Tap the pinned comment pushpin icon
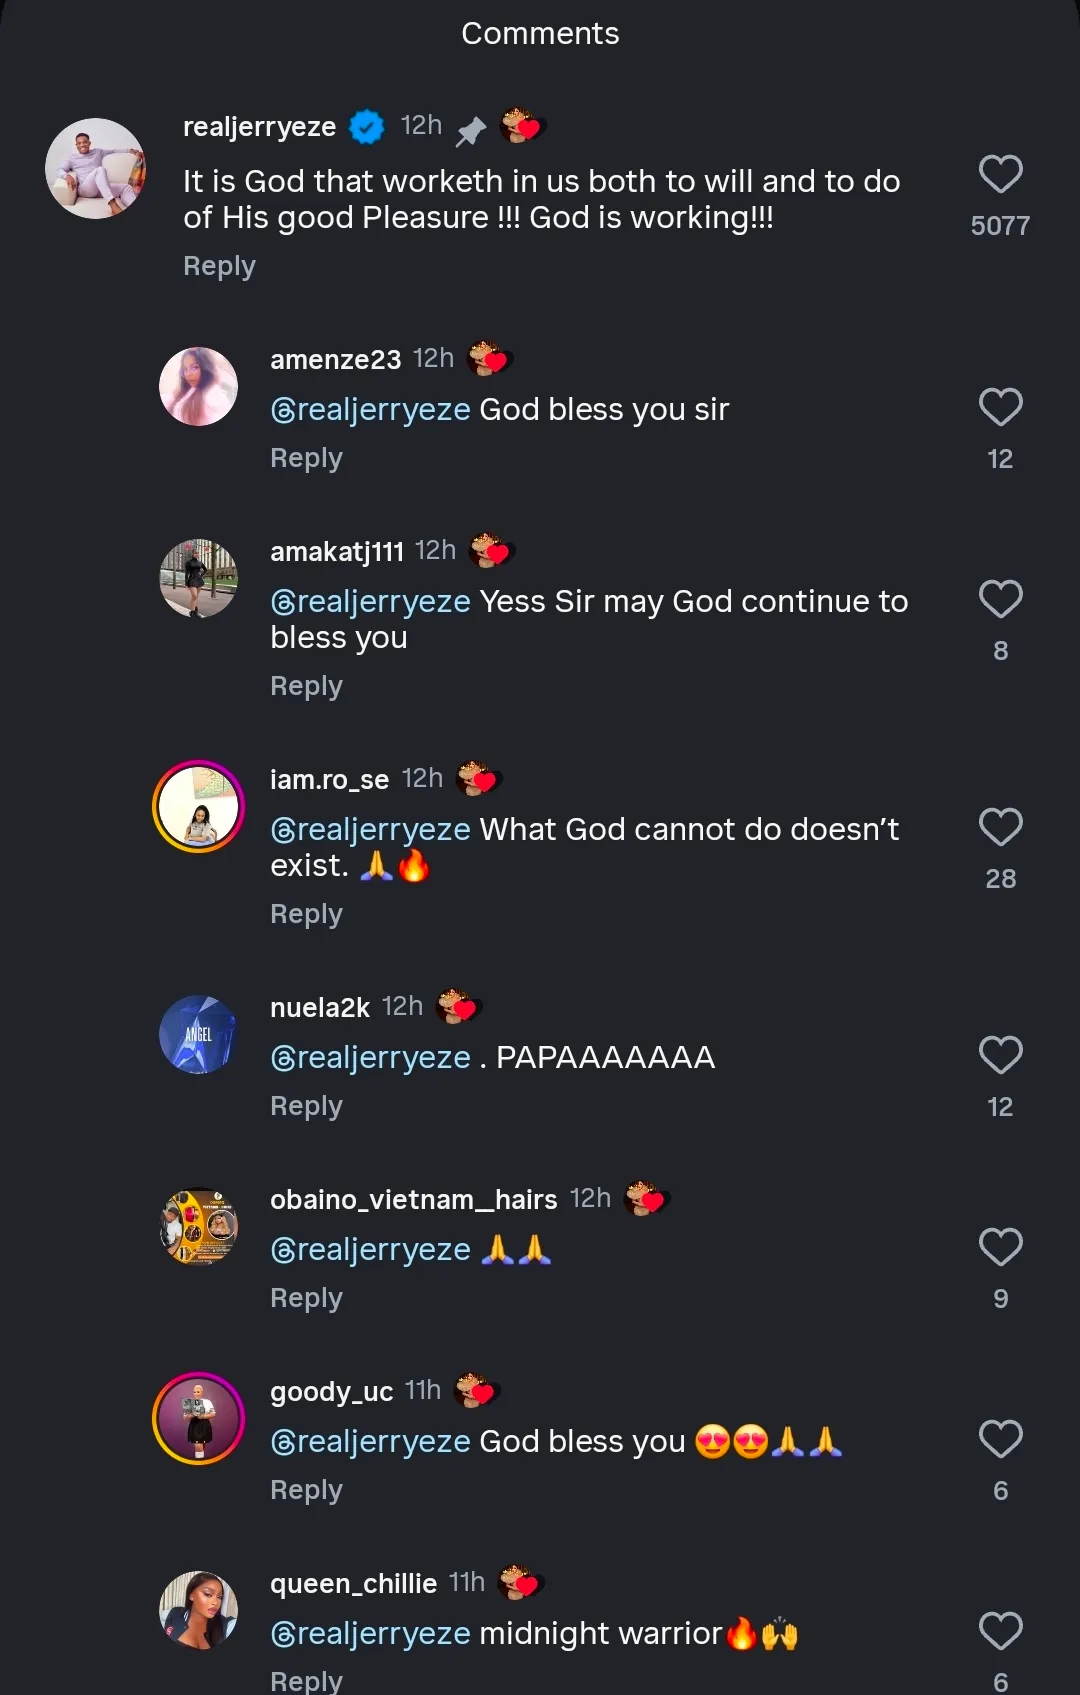Image resolution: width=1080 pixels, height=1695 pixels. click(x=471, y=131)
